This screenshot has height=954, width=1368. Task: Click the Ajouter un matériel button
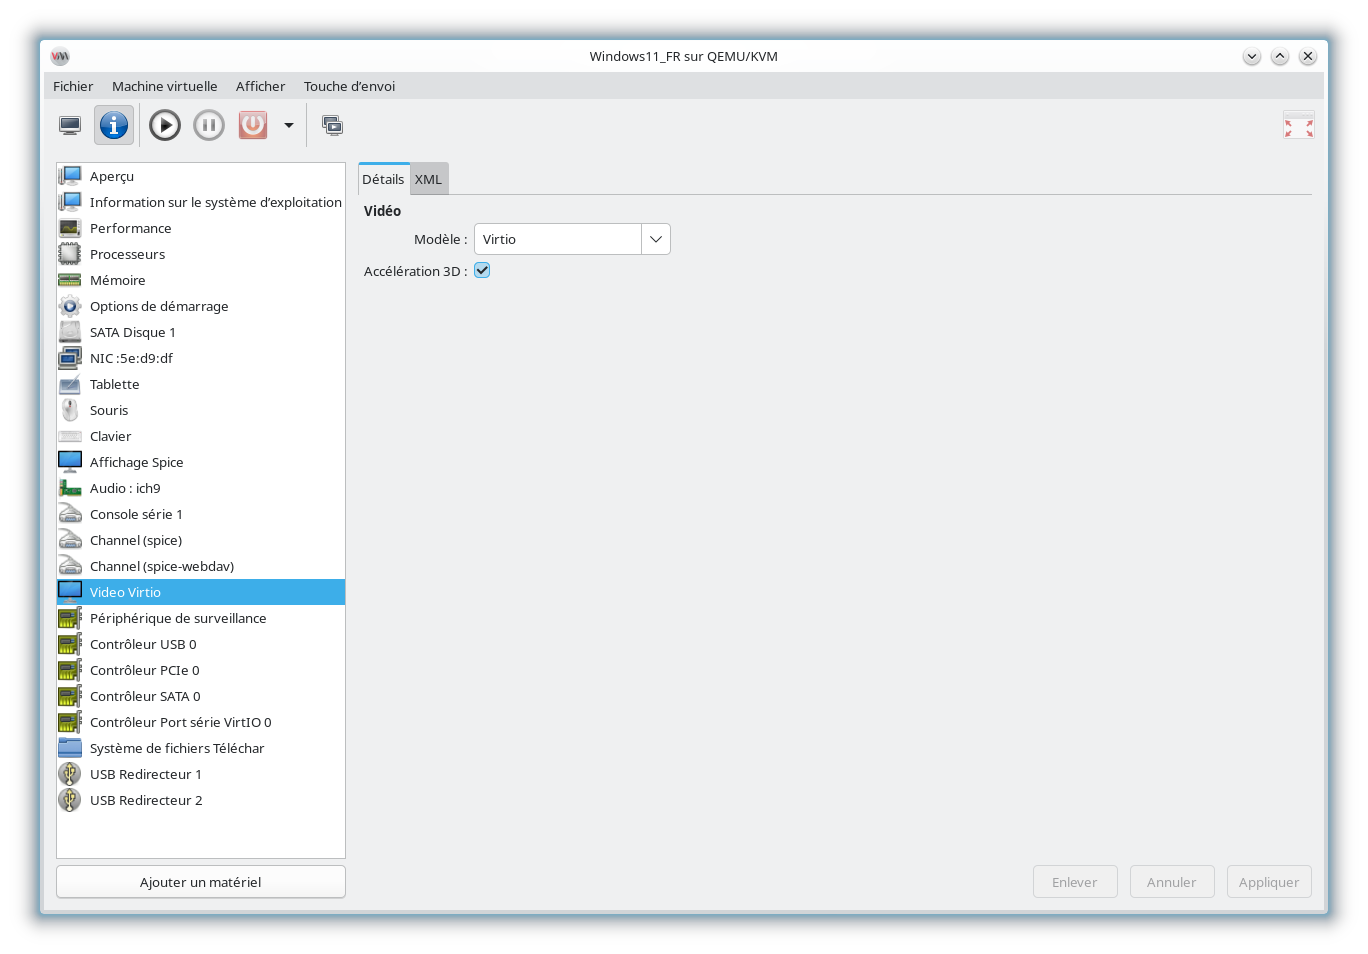(201, 882)
